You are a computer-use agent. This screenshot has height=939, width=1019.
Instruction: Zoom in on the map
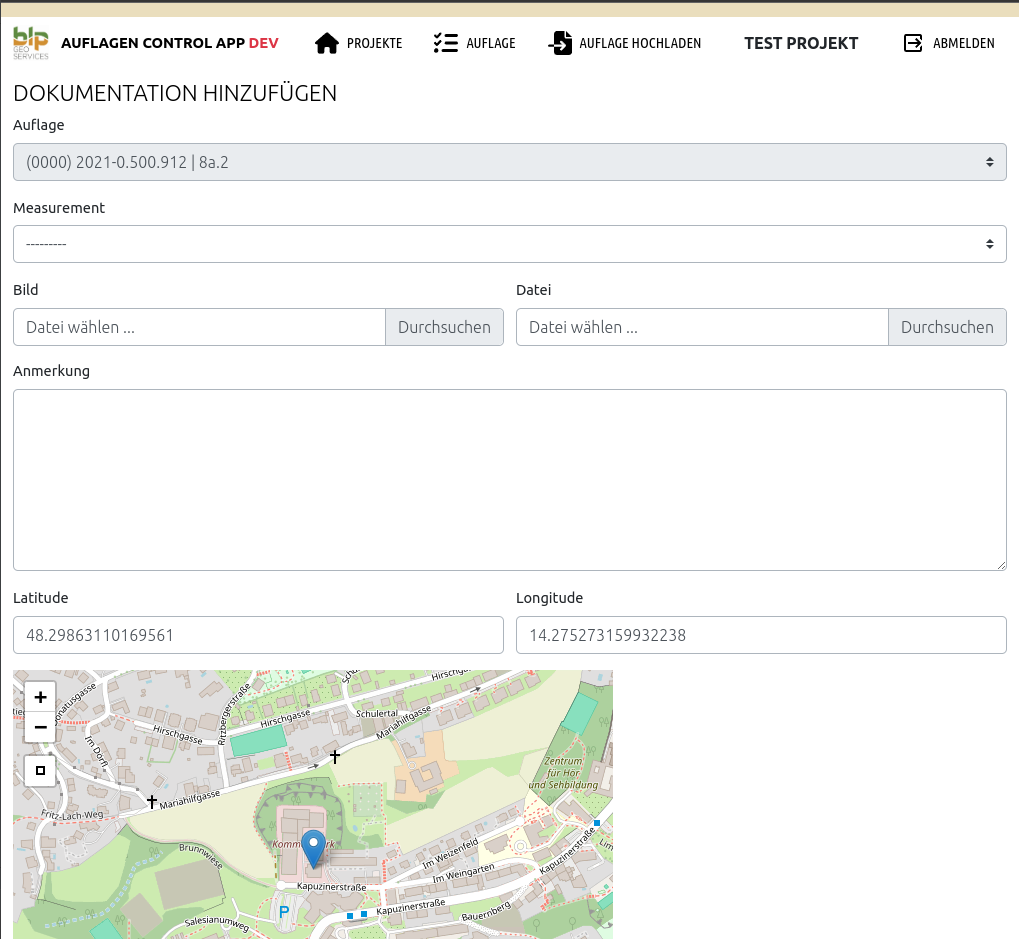pos(40,697)
